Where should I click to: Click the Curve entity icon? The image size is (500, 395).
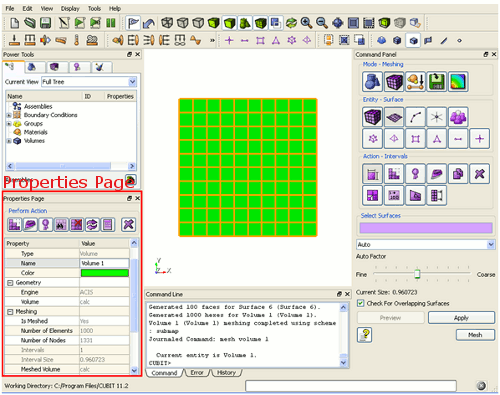[x=415, y=117]
